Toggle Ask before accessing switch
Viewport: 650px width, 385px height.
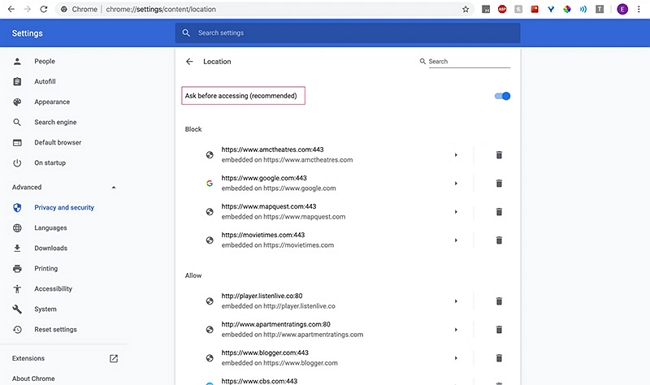coord(502,96)
